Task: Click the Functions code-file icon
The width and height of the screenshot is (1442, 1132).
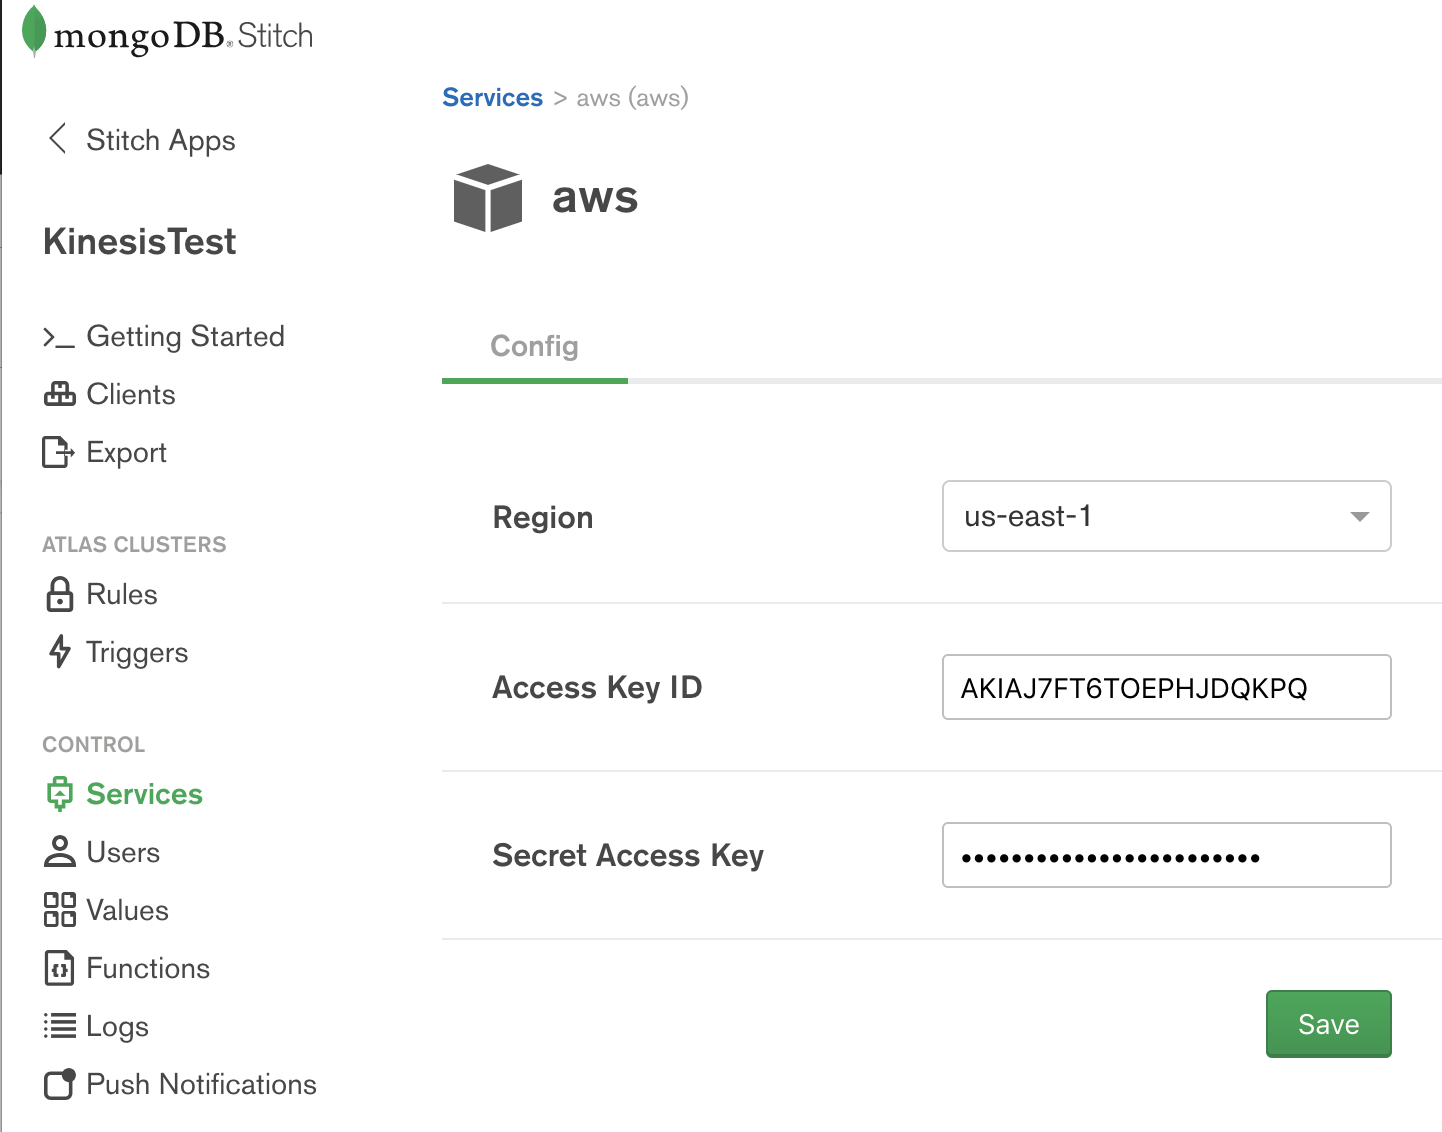Action: click(60, 968)
